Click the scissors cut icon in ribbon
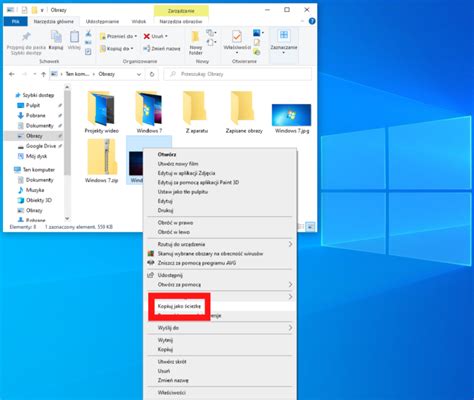 click(88, 33)
